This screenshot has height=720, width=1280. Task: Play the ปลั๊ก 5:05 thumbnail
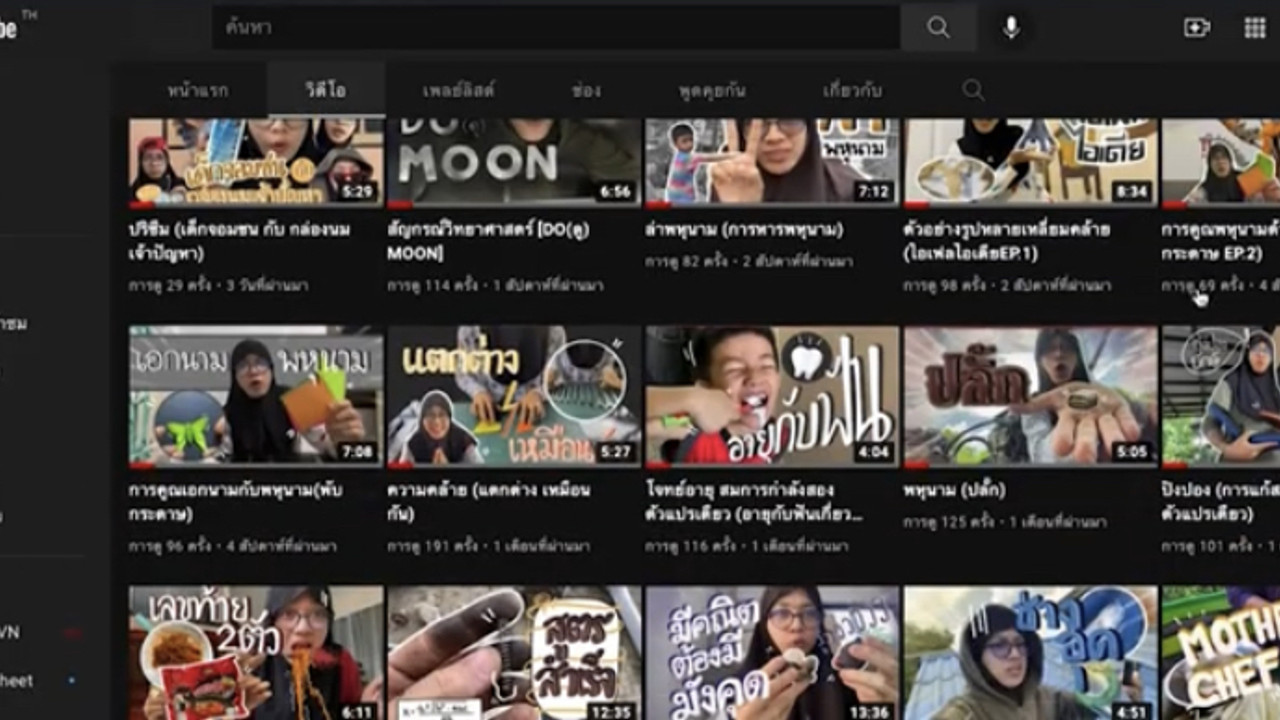1030,396
